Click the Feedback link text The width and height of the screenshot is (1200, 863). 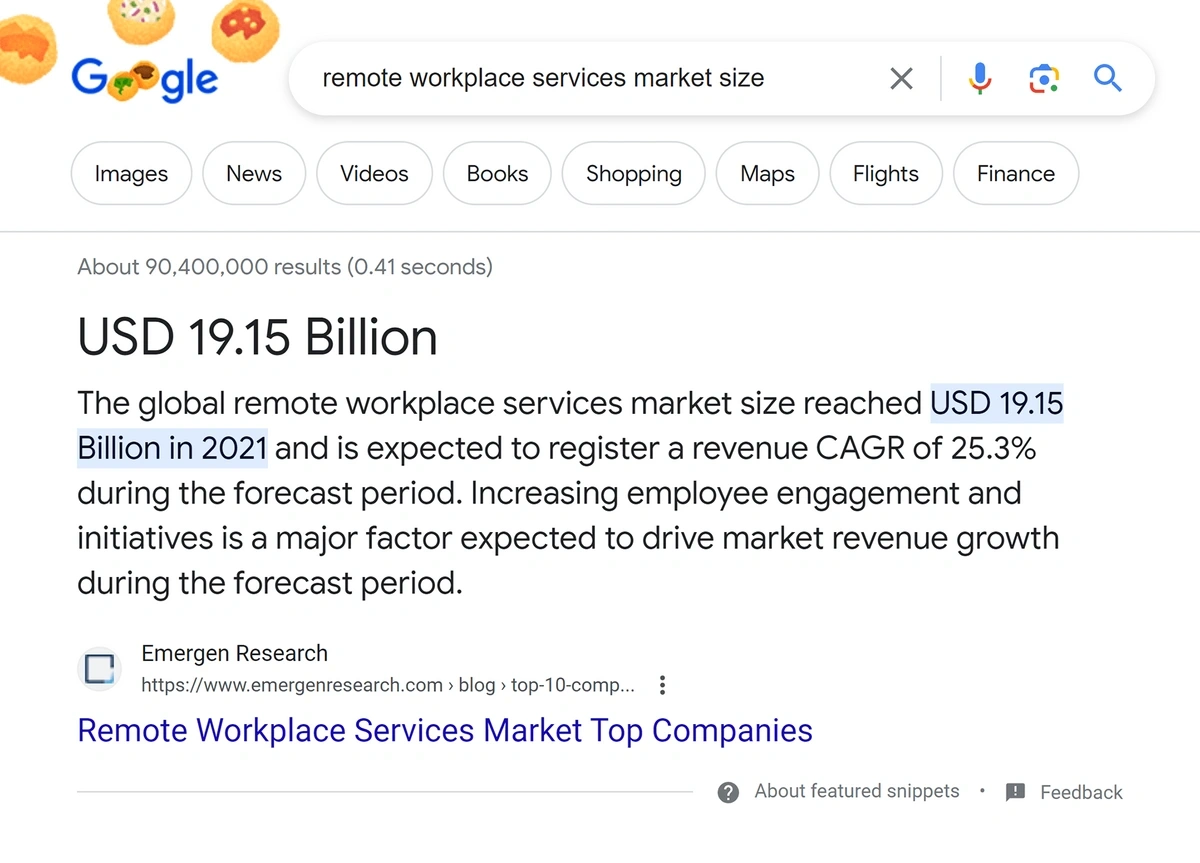click(1081, 792)
